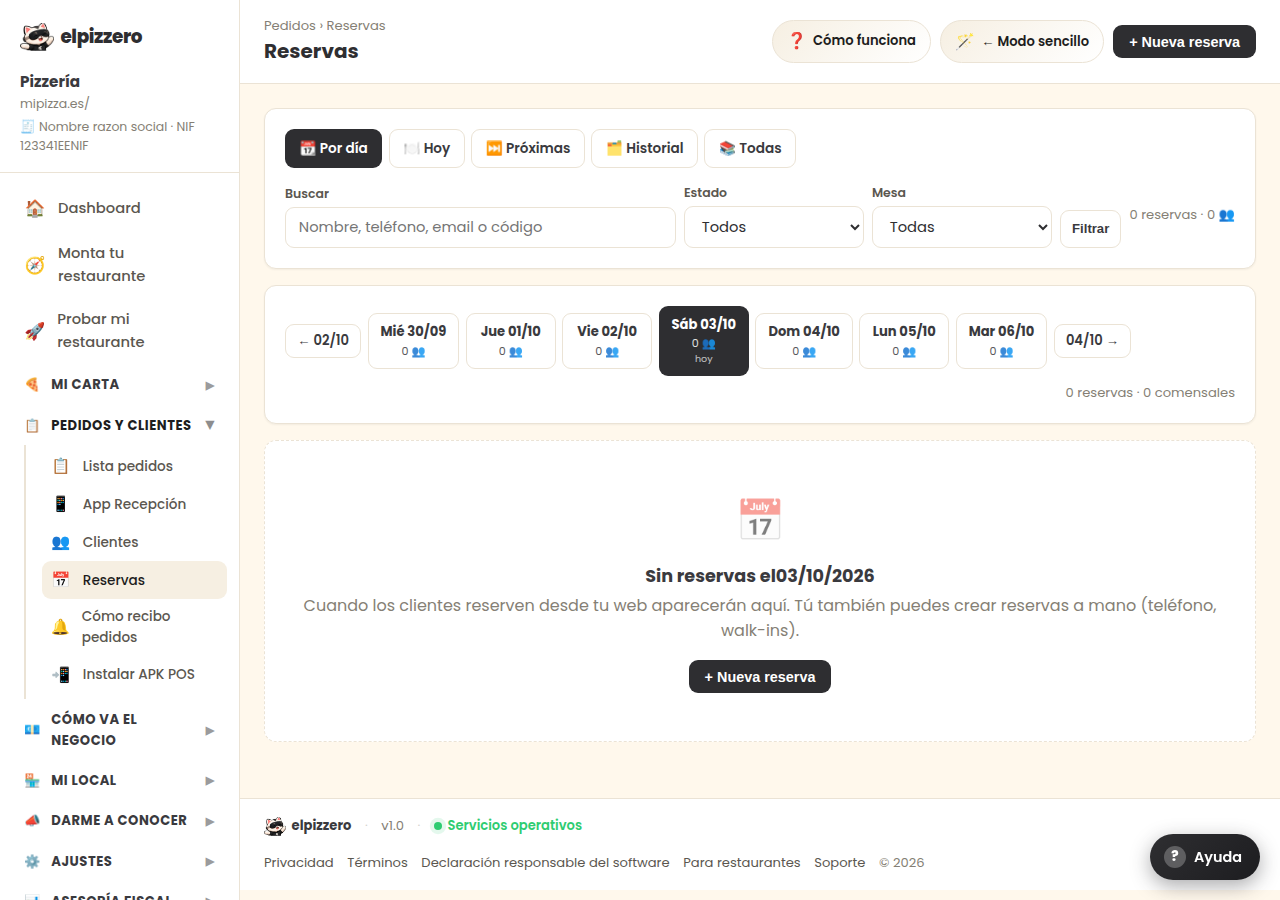Toggle Modo sencillo mode
The image size is (1280, 900).
click(x=1022, y=42)
